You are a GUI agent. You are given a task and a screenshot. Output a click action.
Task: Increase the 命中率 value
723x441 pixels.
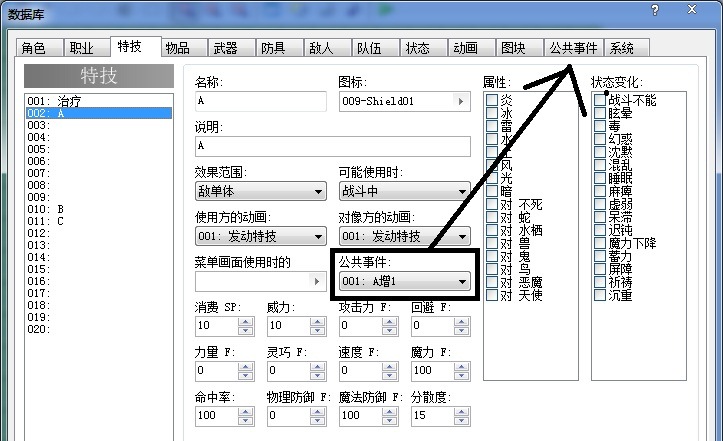[246, 411]
